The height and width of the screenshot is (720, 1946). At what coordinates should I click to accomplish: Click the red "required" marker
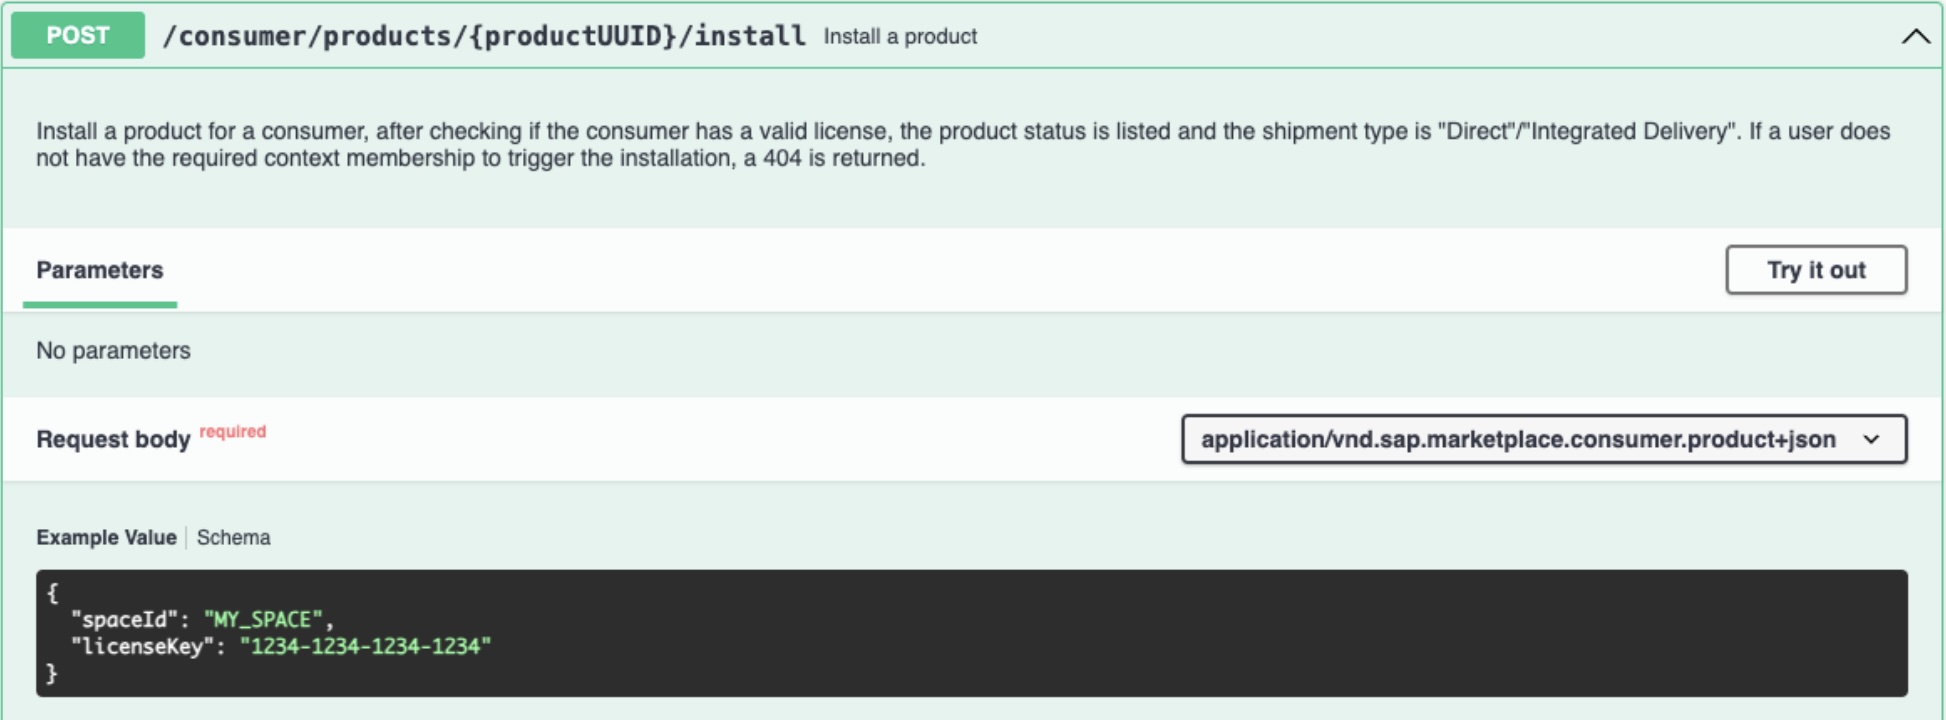[233, 432]
